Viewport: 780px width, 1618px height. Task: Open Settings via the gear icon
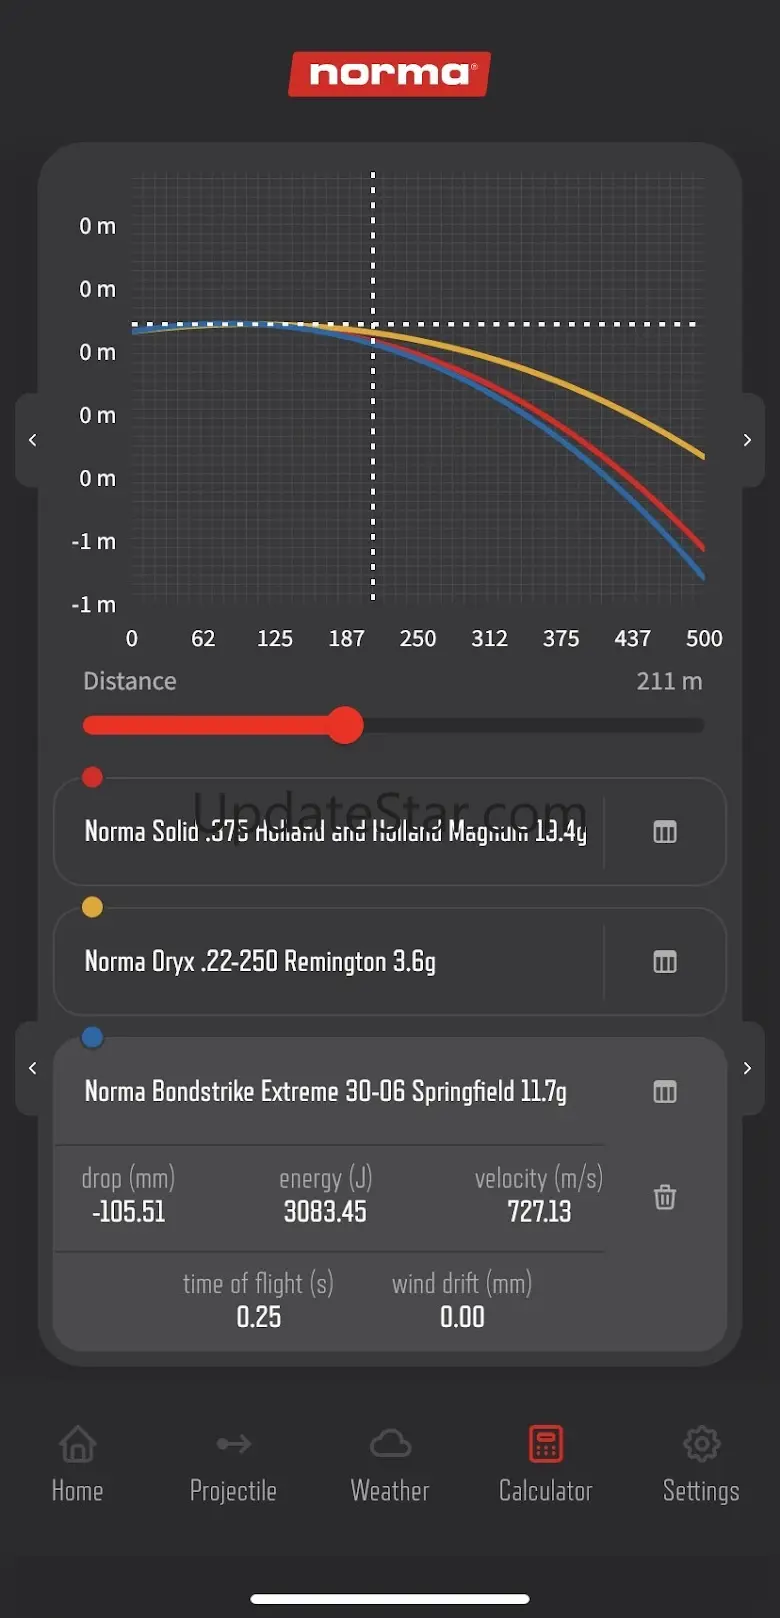pos(701,1445)
